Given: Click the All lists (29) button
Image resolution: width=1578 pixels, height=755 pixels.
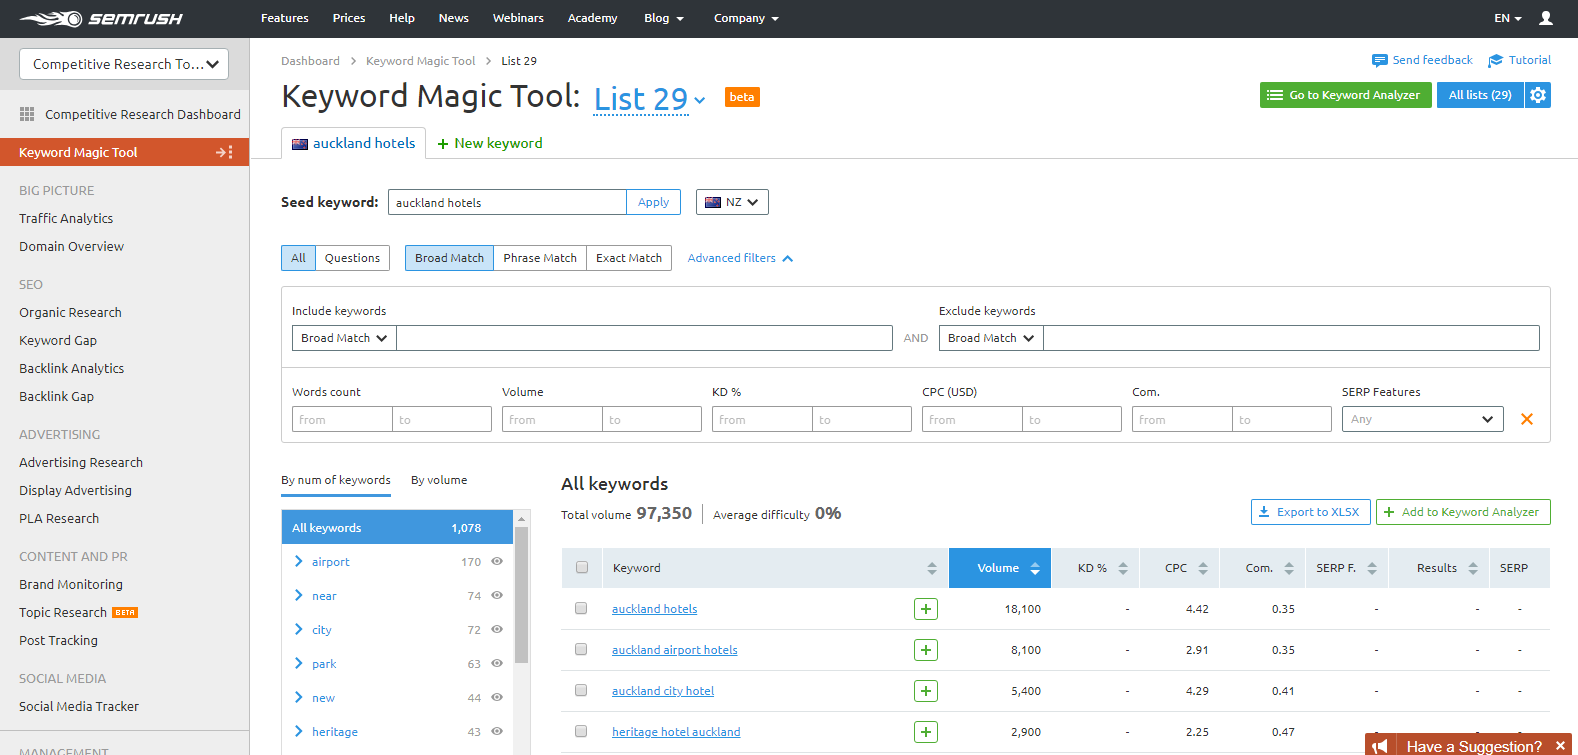Looking at the screenshot, I should (1480, 95).
